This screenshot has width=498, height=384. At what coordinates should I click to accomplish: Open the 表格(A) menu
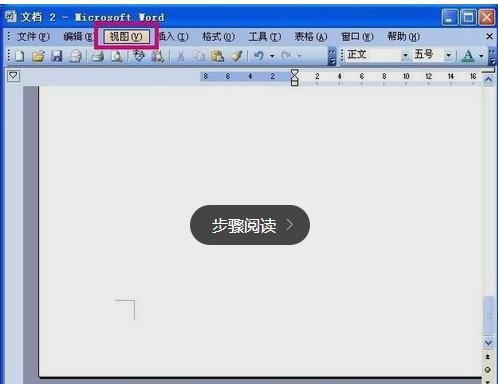click(311, 37)
